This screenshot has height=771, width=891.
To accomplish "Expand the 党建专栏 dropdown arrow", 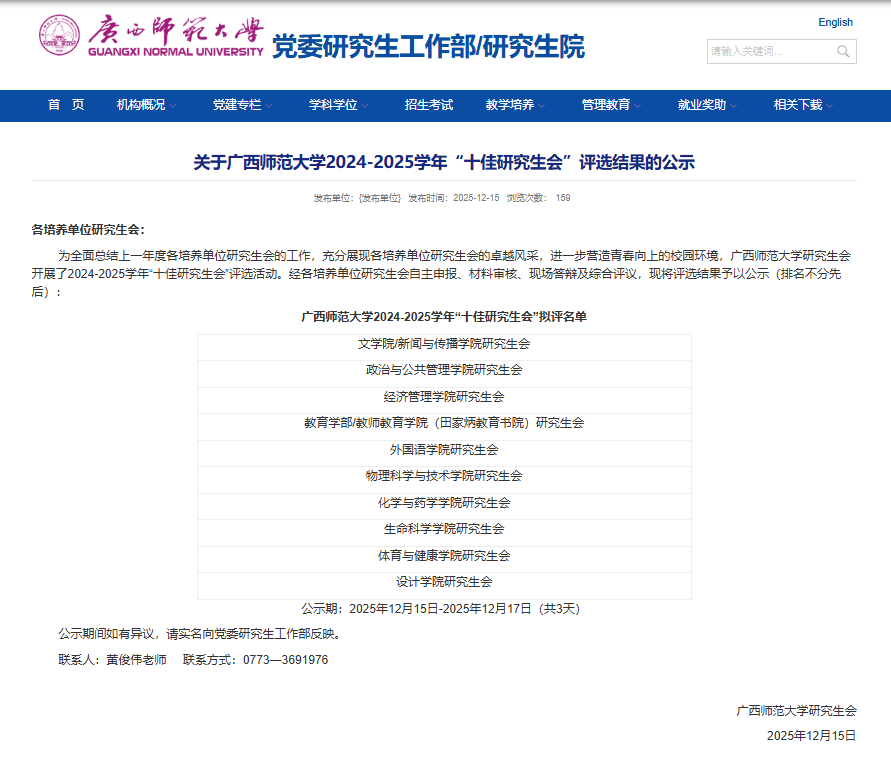I will tap(269, 106).
